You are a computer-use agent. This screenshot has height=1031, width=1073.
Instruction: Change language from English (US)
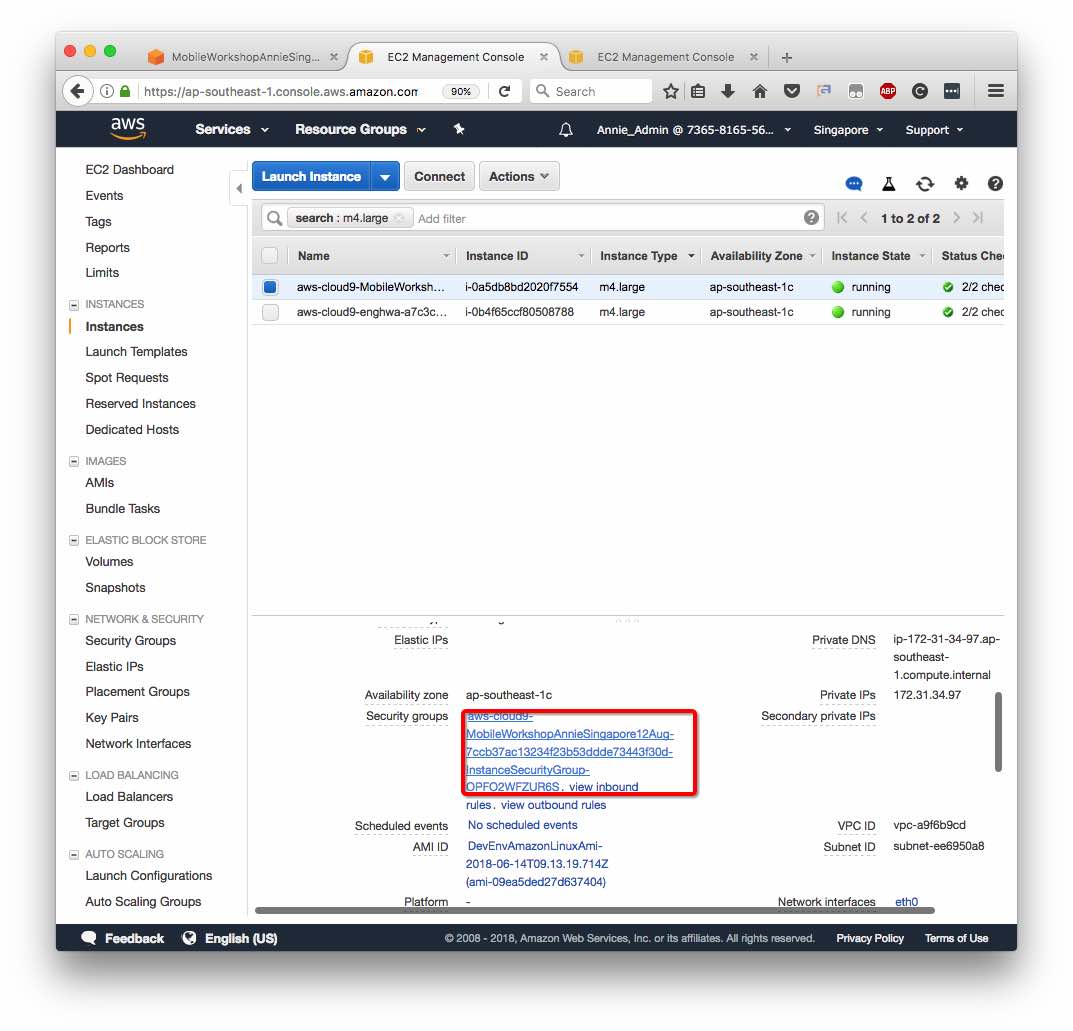(230, 938)
